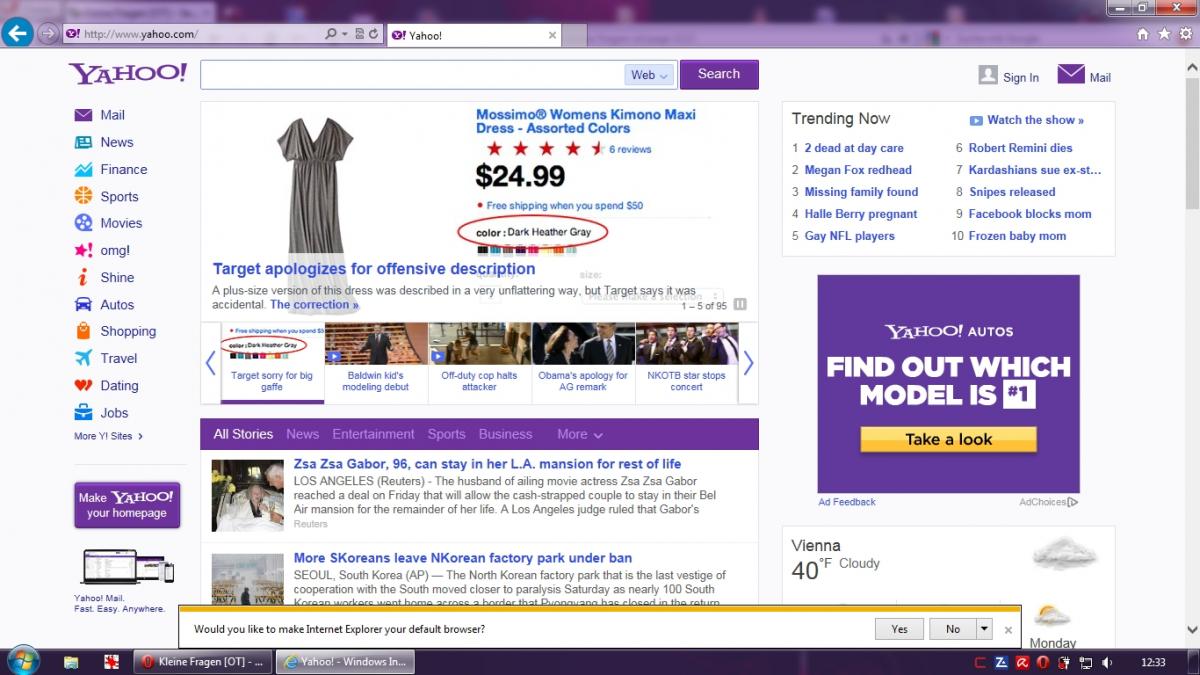This screenshot has height=675, width=1200.
Task: Close the Yahoo! browser tab
Action: pos(552,35)
